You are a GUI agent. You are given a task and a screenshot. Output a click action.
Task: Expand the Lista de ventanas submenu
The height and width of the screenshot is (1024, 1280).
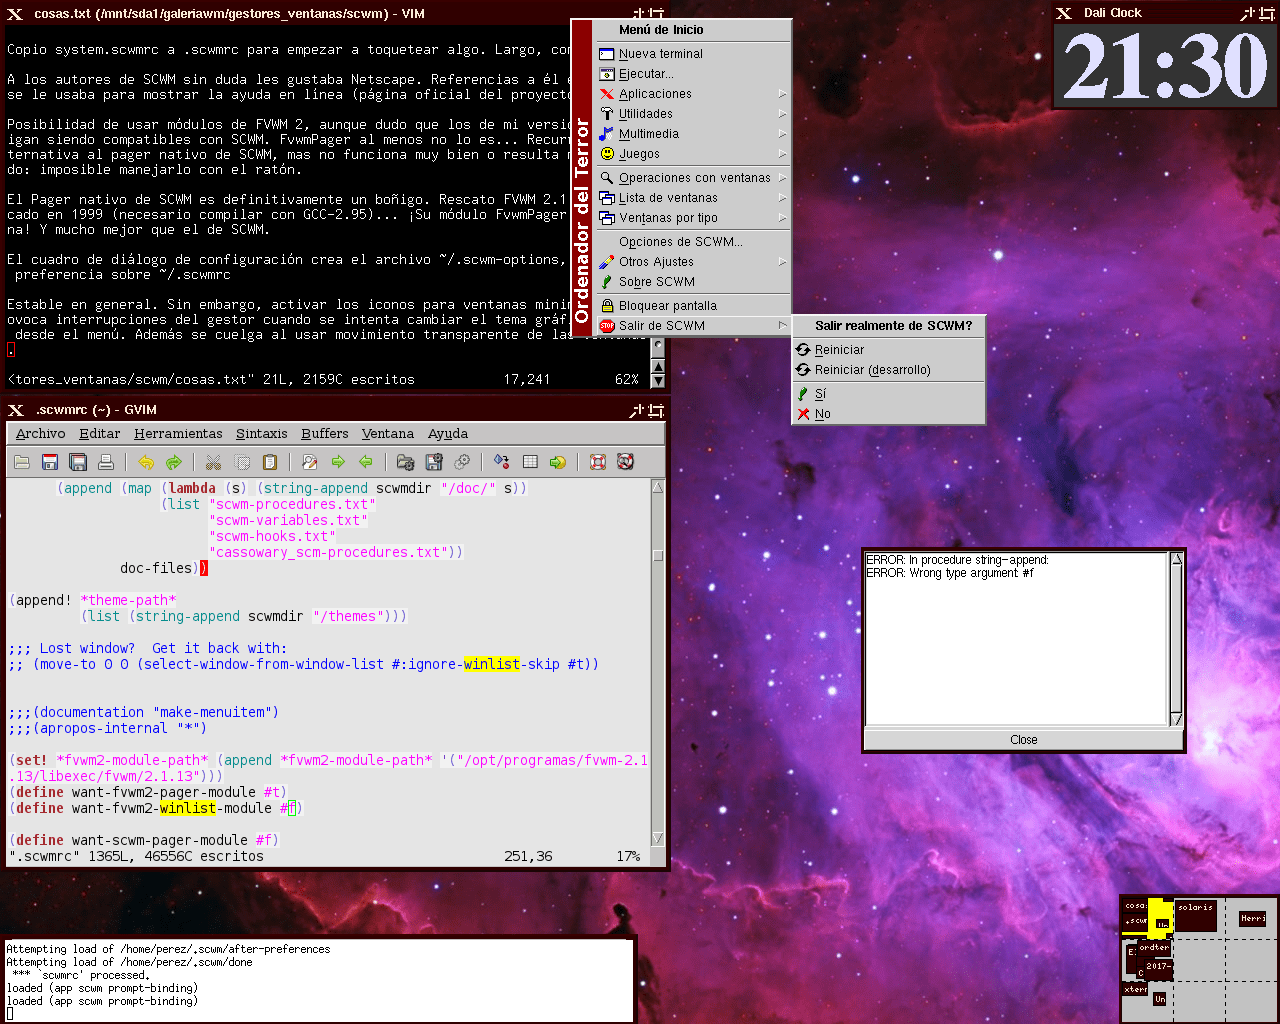pyautogui.click(x=693, y=198)
